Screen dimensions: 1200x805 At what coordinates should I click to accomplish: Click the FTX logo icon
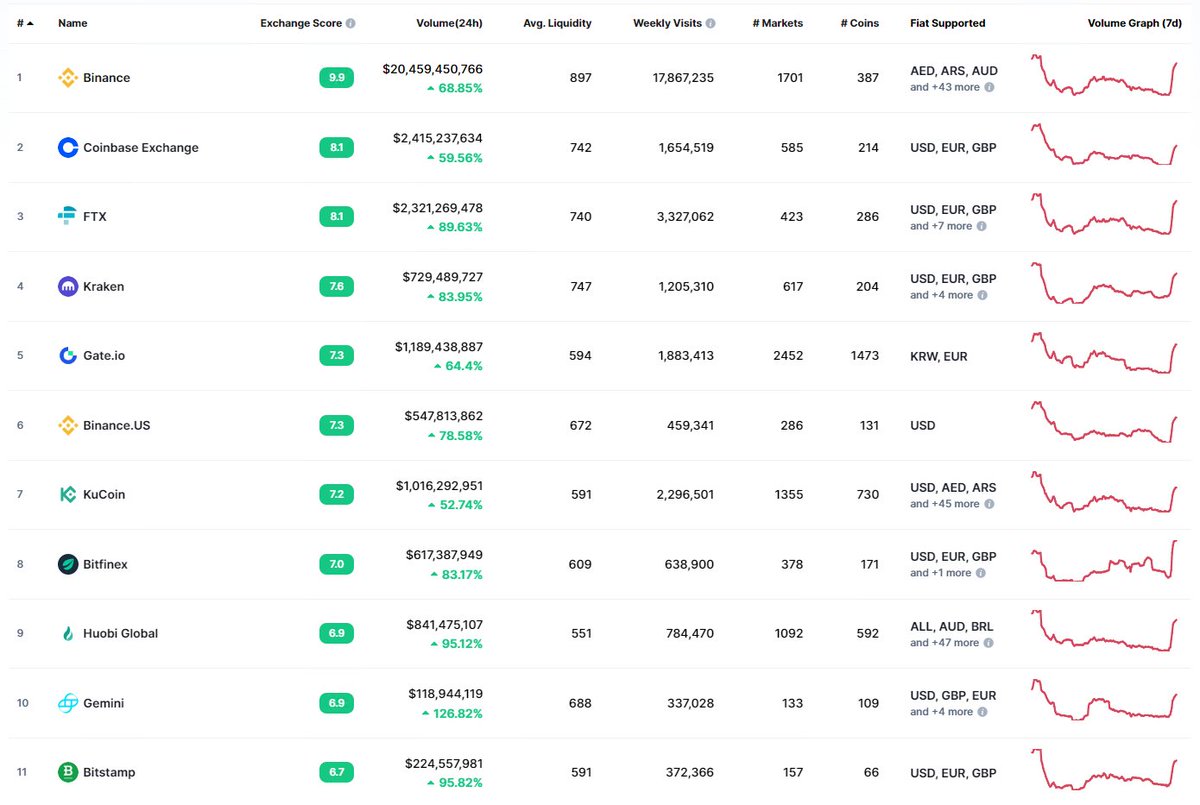(68, 217)
